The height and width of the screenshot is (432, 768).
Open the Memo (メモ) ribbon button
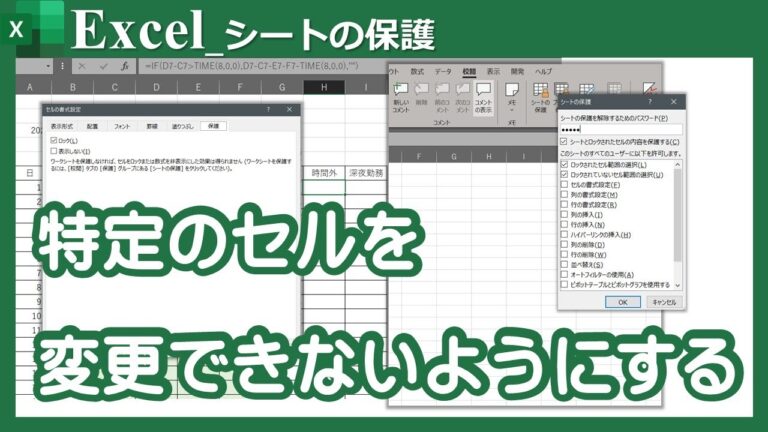pyautogui.click(x=512, y=96)
